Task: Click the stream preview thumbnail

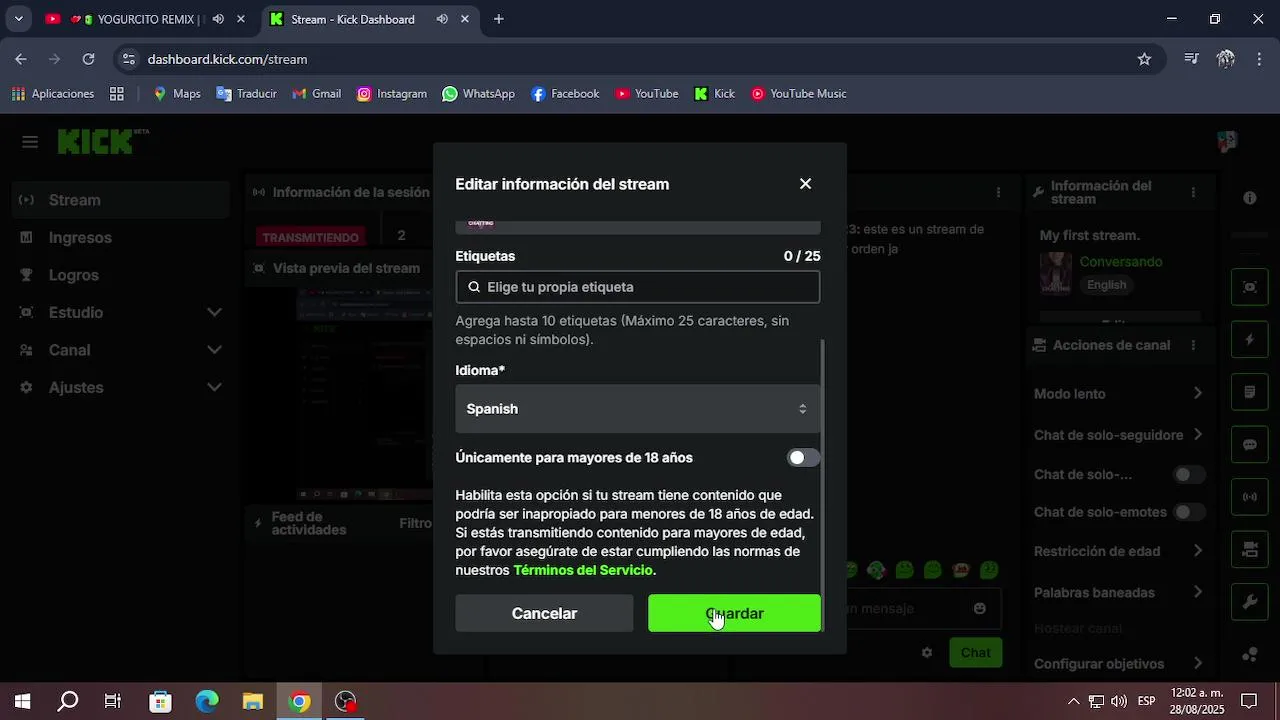Action: [x=365, y=394]
